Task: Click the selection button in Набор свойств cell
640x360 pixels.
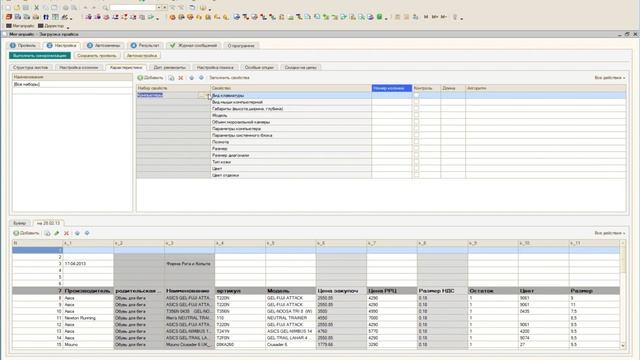Action: (203, 95)
